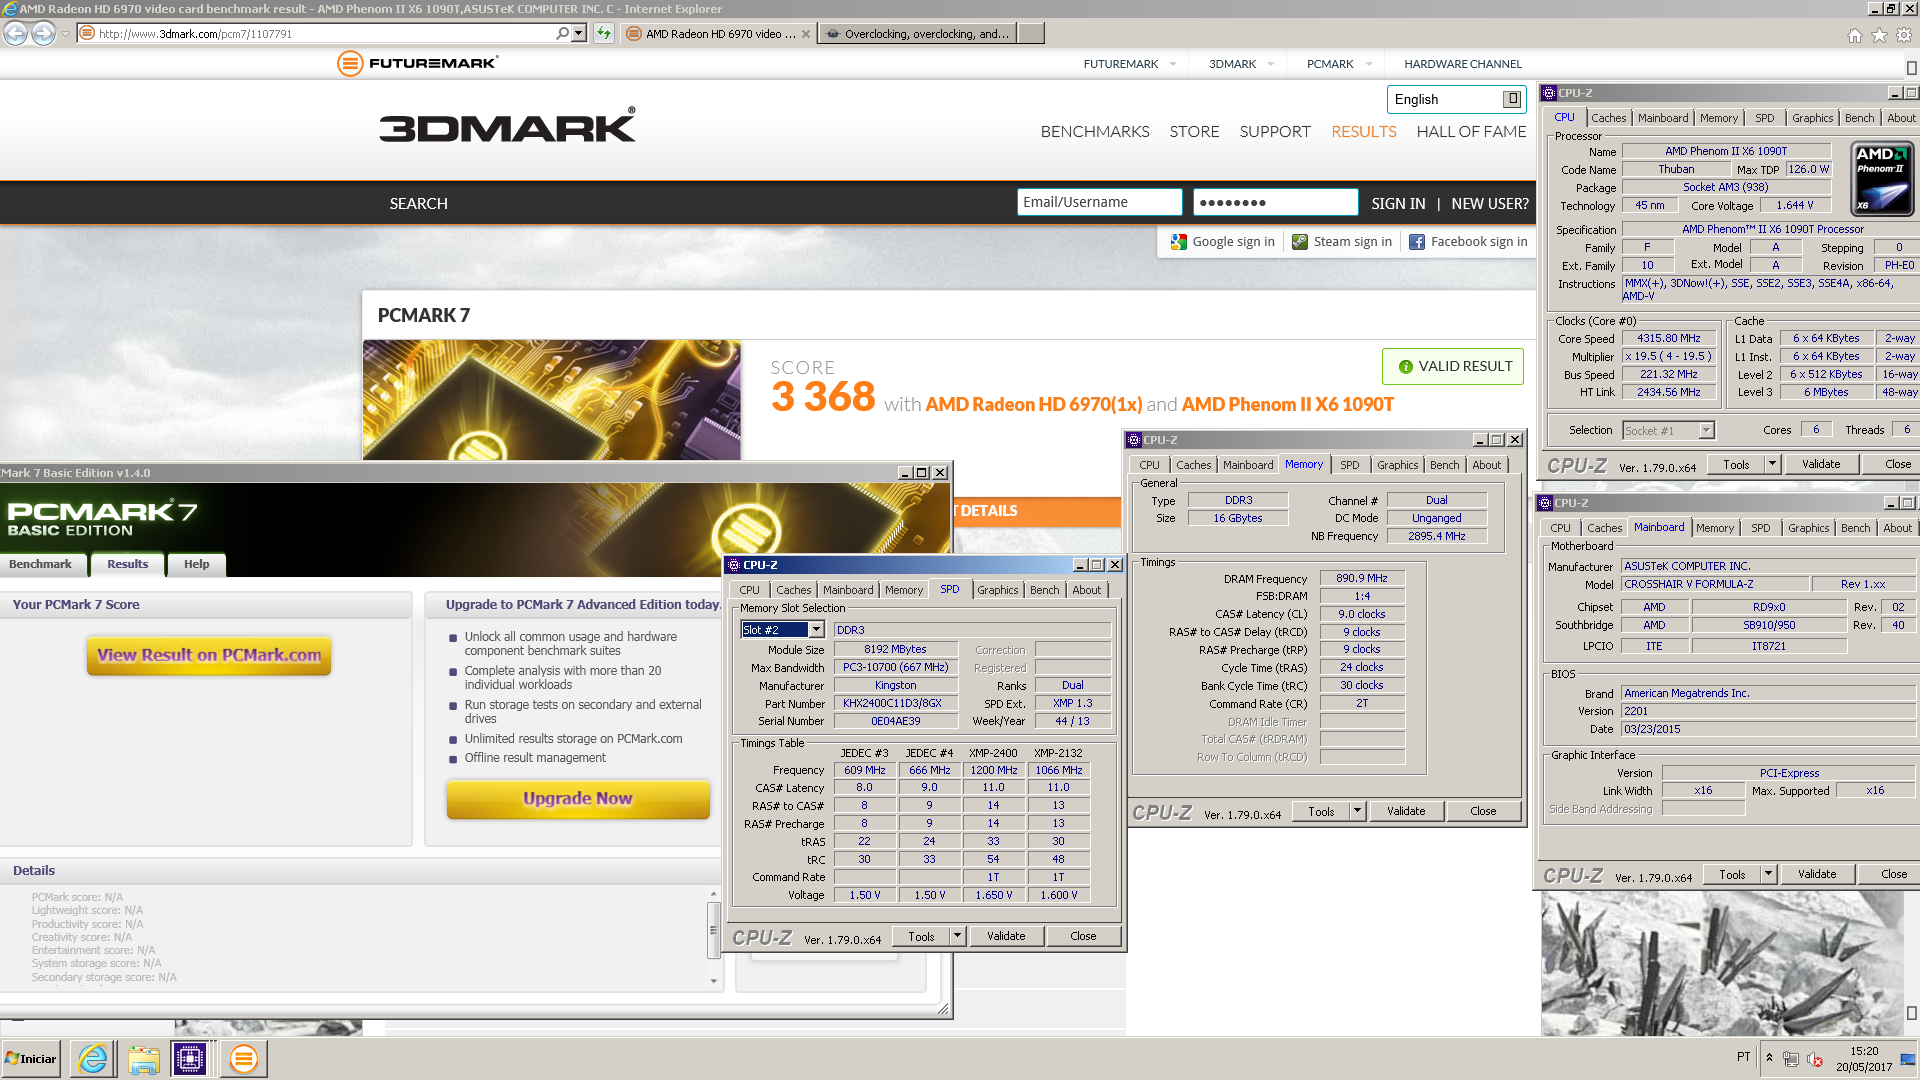This screenshot has height=1080, width=1920.
Task: Open Internet Explorer from the taskbar
Action: pyautogui.click(x=93, y=1058)
